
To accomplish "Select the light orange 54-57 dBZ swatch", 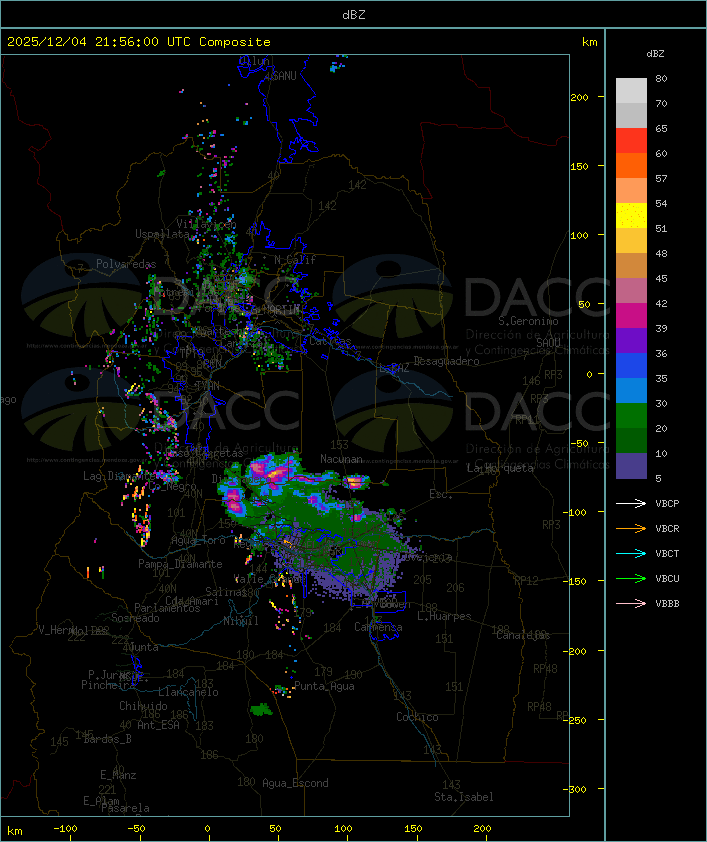I will point(631,191).
